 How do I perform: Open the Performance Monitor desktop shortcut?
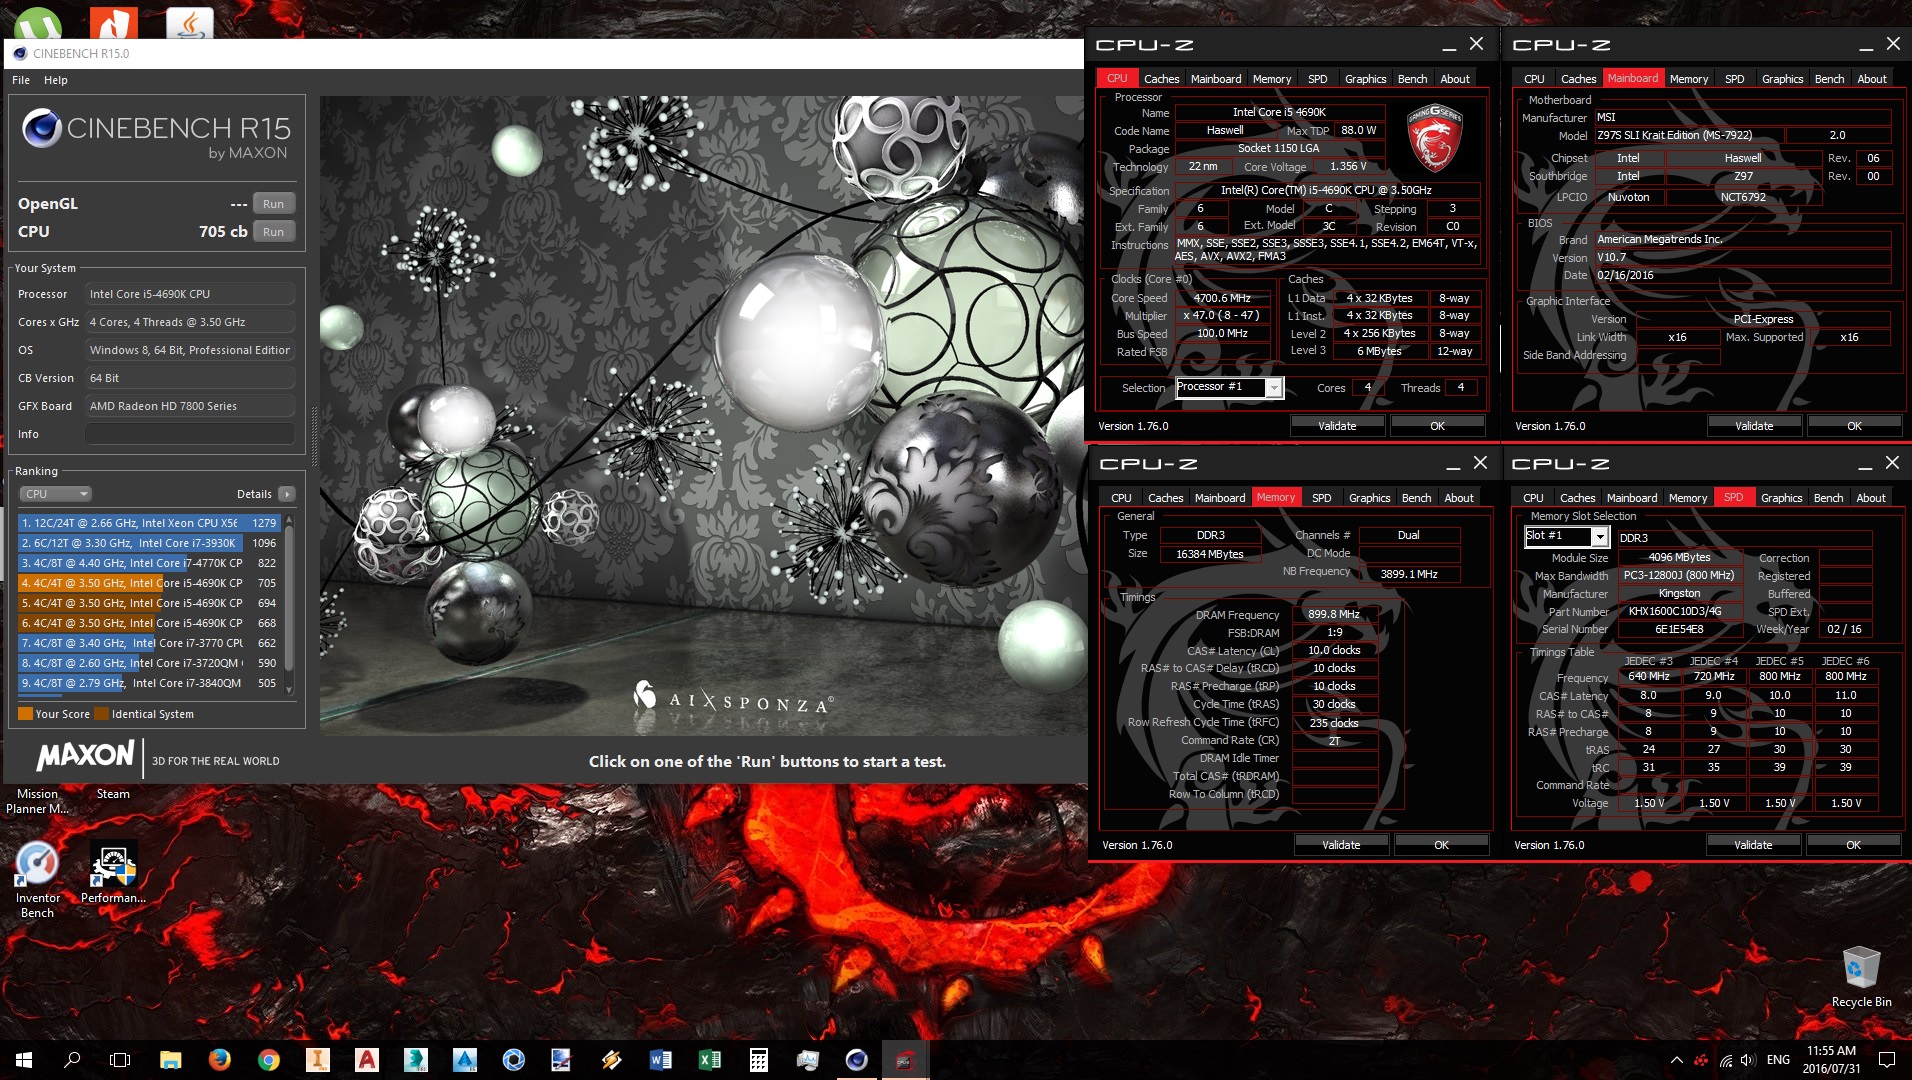point(113,873)
